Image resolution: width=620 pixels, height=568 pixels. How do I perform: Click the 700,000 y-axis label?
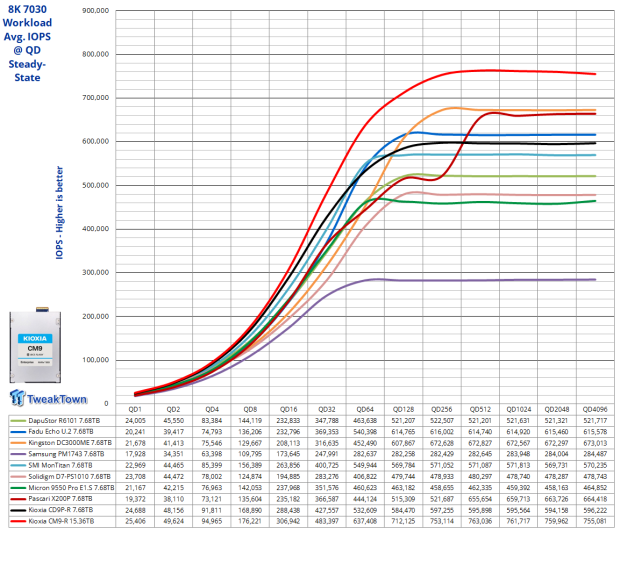click(95, 98)
